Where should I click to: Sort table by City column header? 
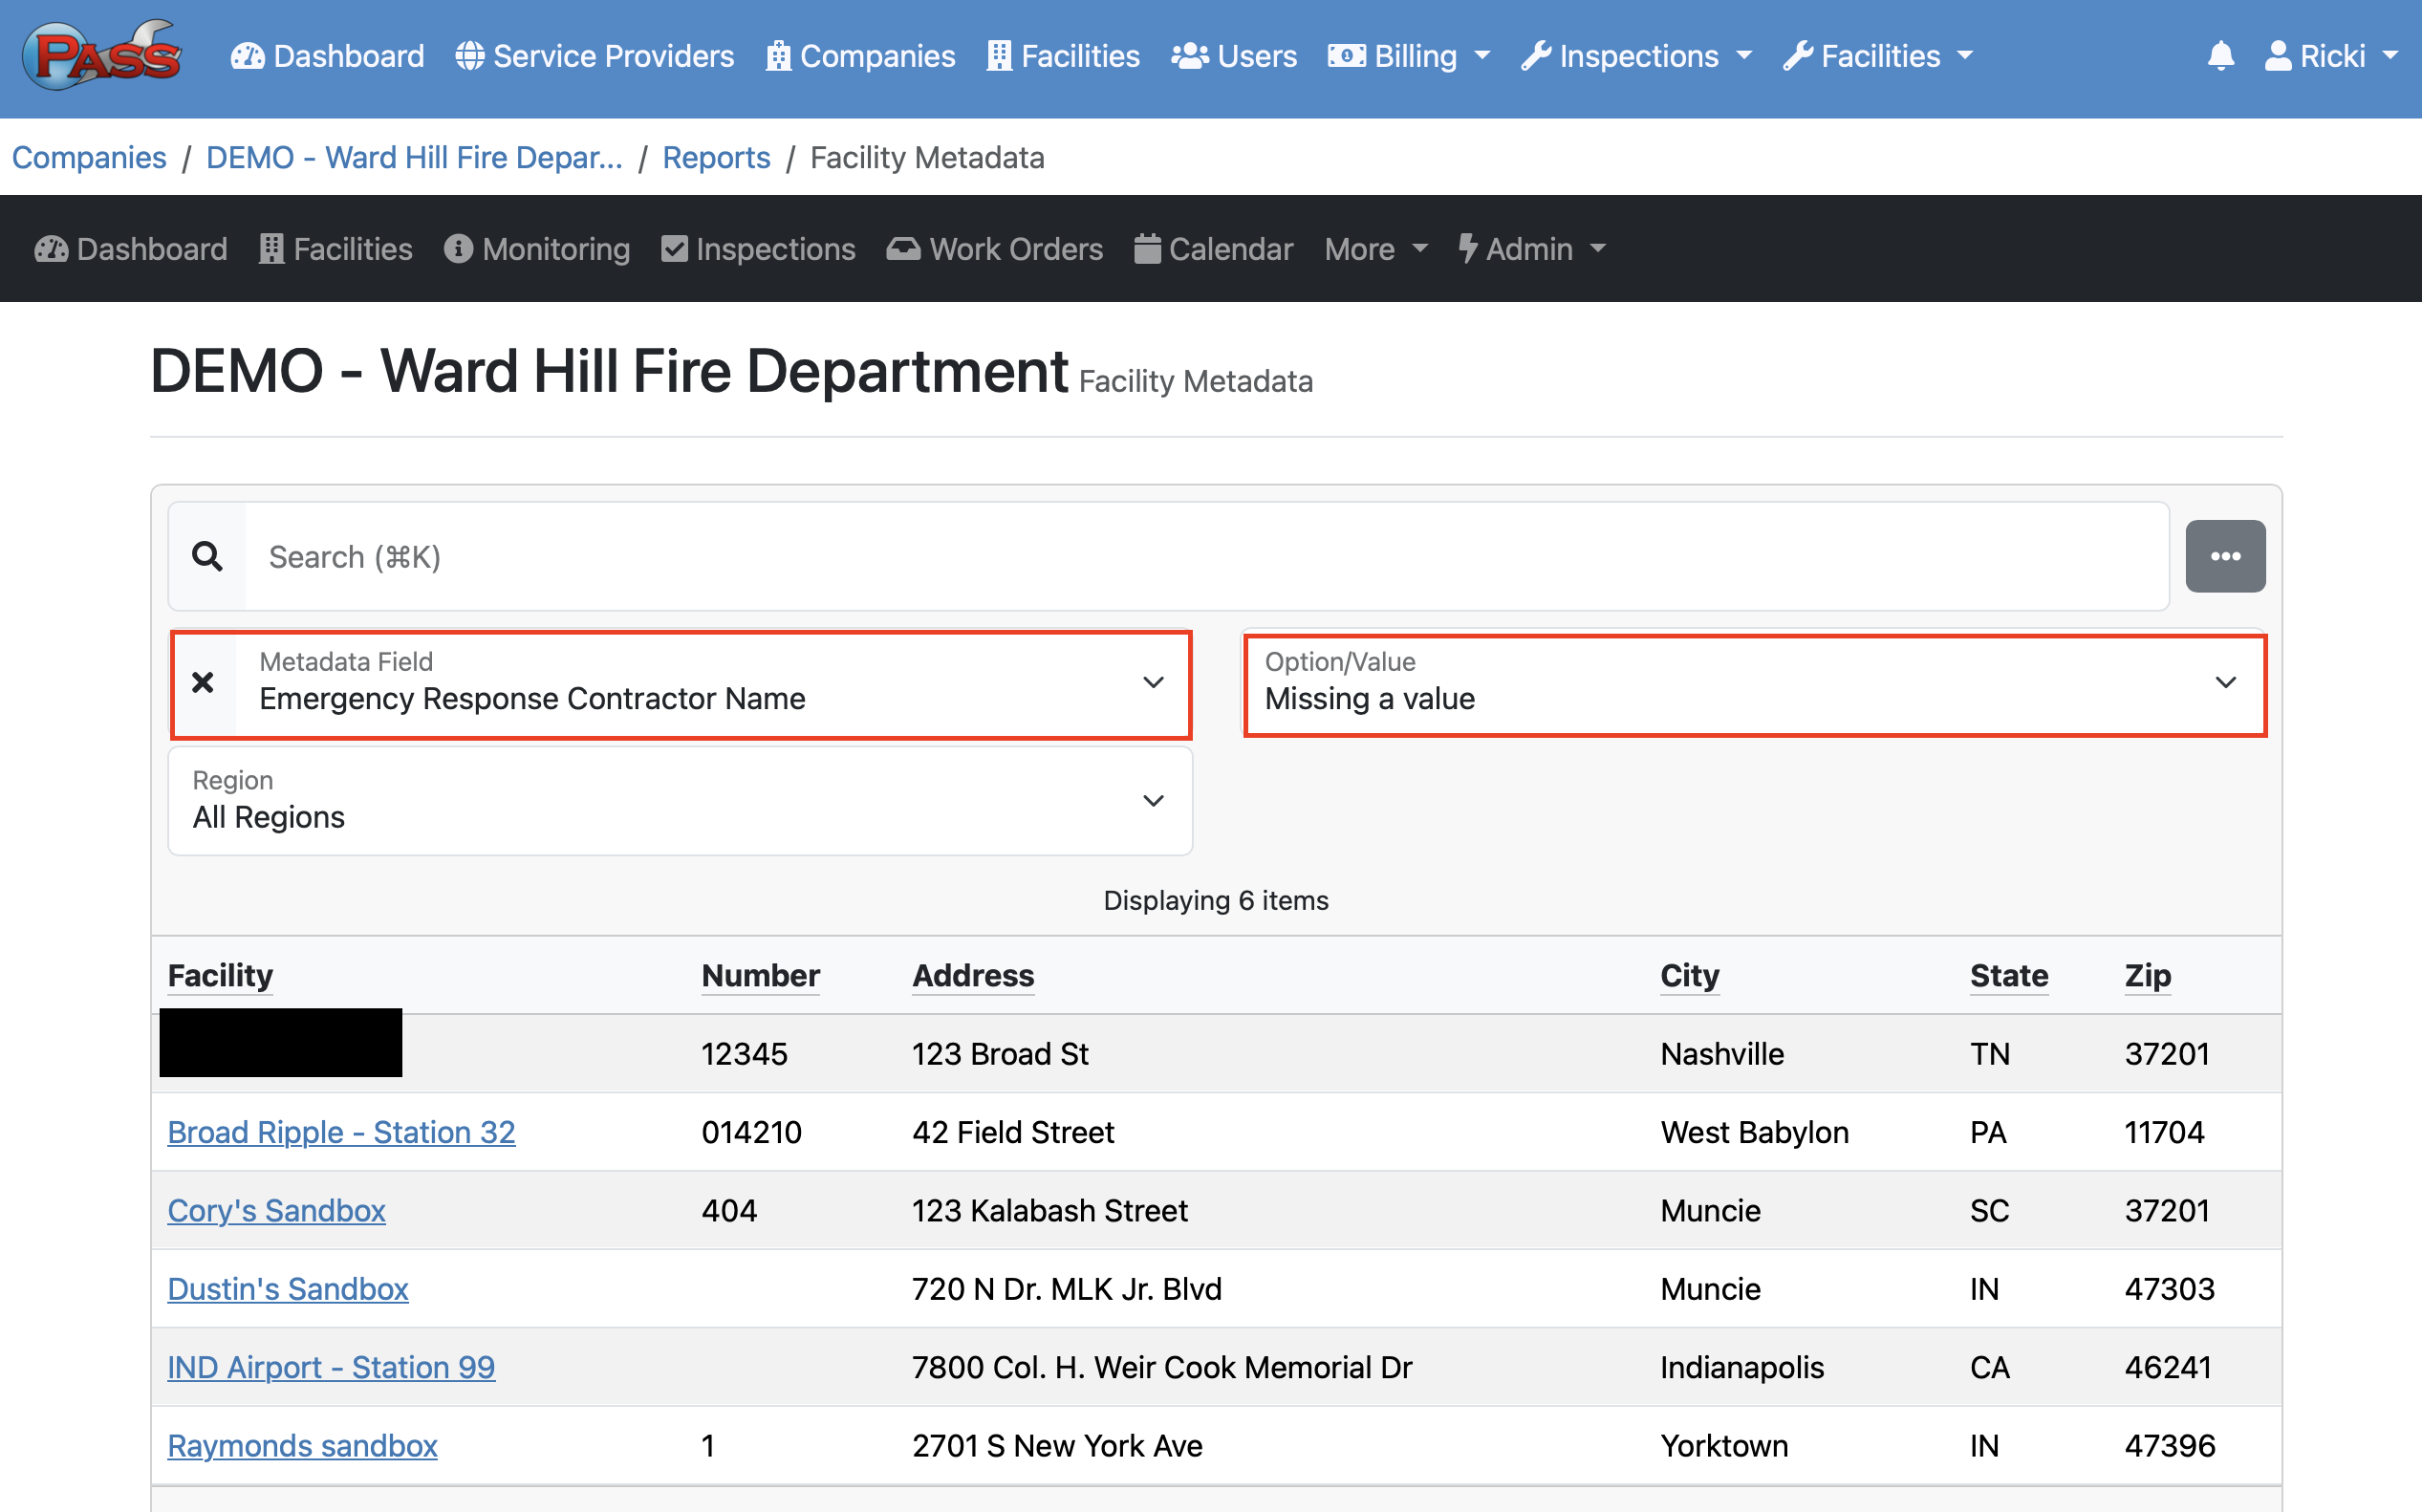[x=1689, y=975]
